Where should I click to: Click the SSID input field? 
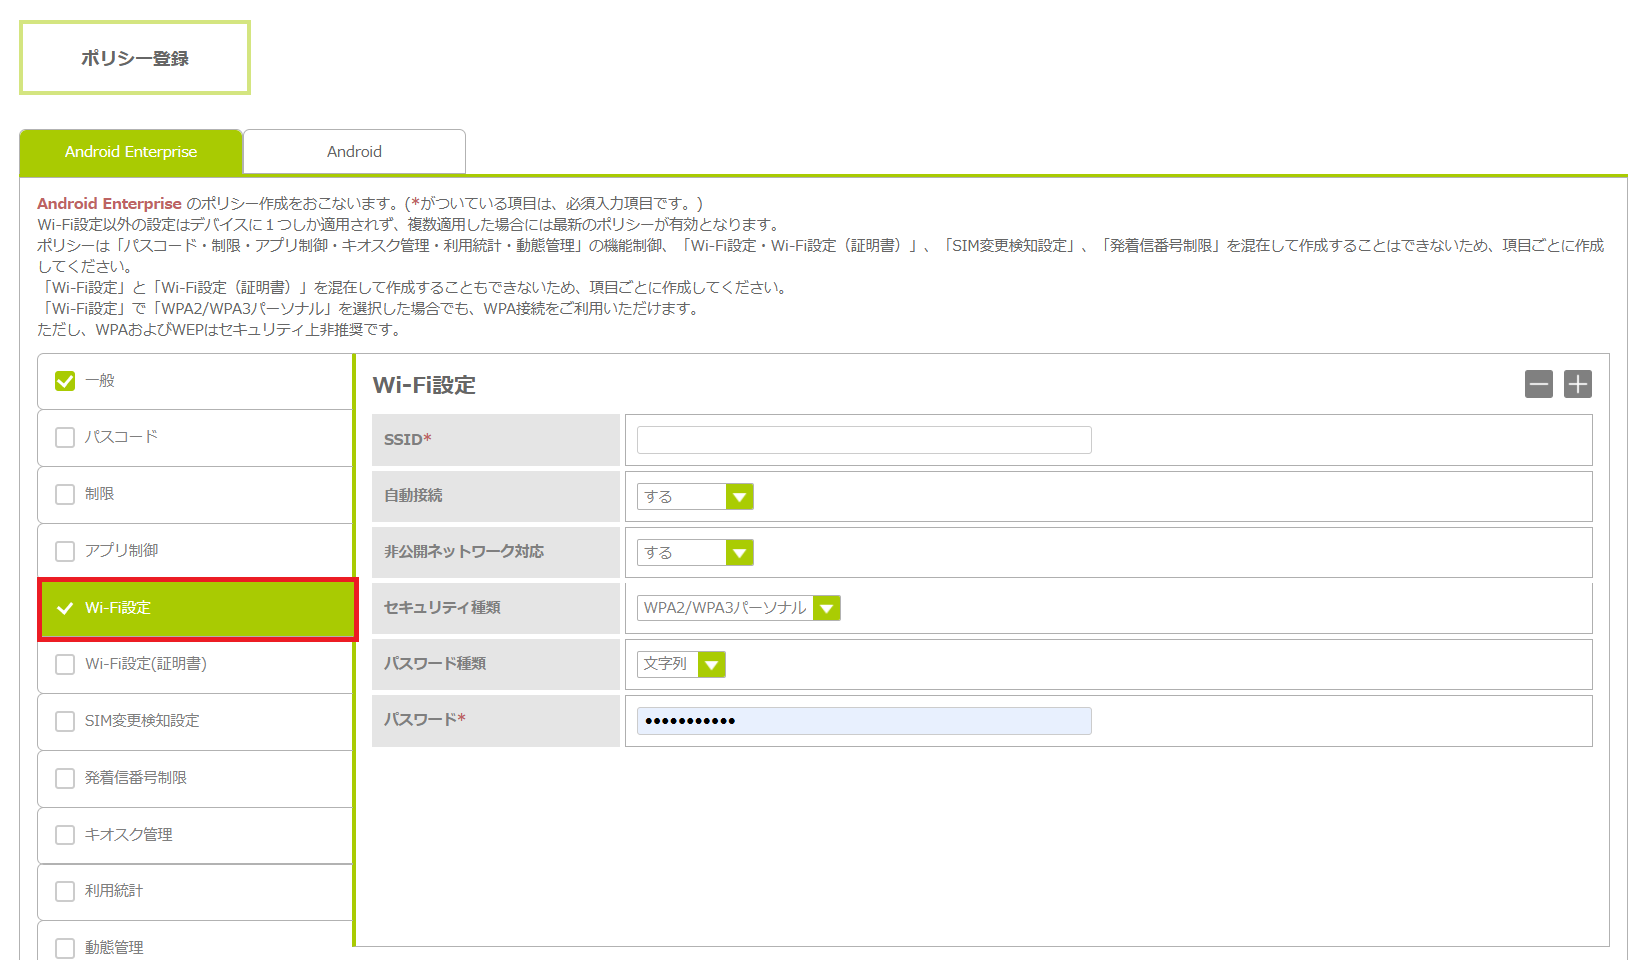pyautogui.click(x=863, y=440)
